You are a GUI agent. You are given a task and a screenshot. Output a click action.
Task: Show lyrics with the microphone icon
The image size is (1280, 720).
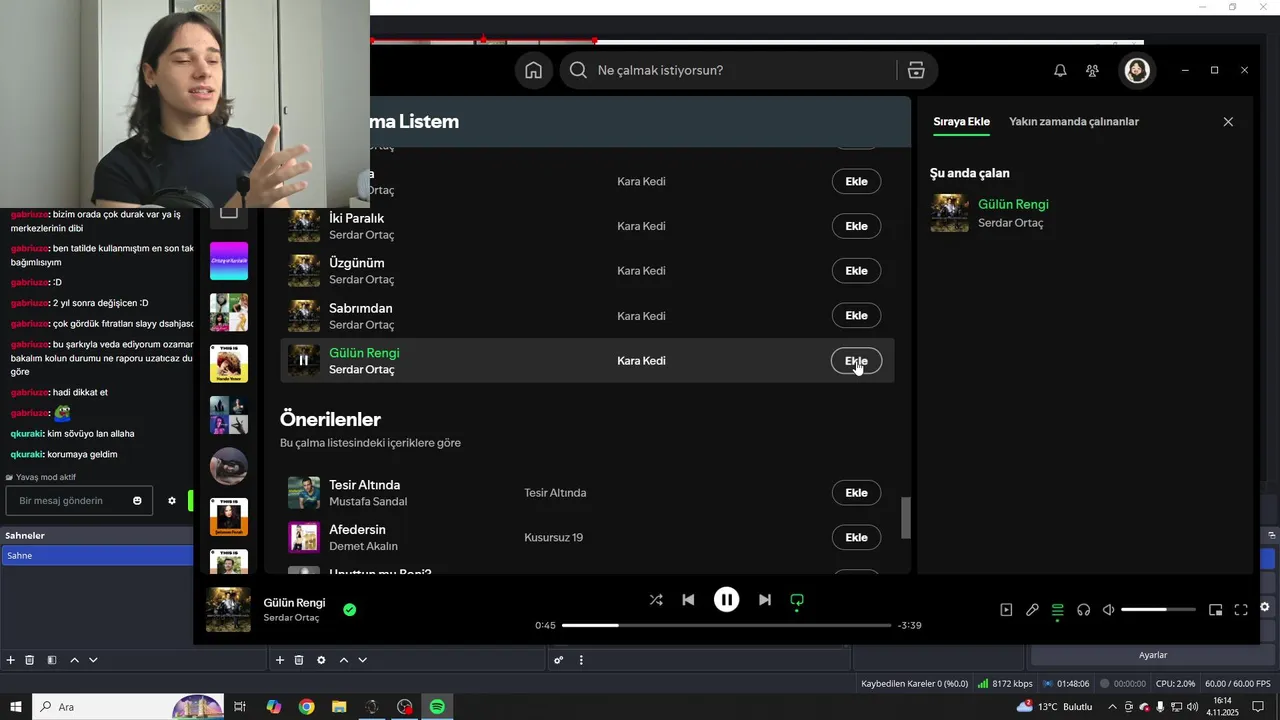point(1032,610)
